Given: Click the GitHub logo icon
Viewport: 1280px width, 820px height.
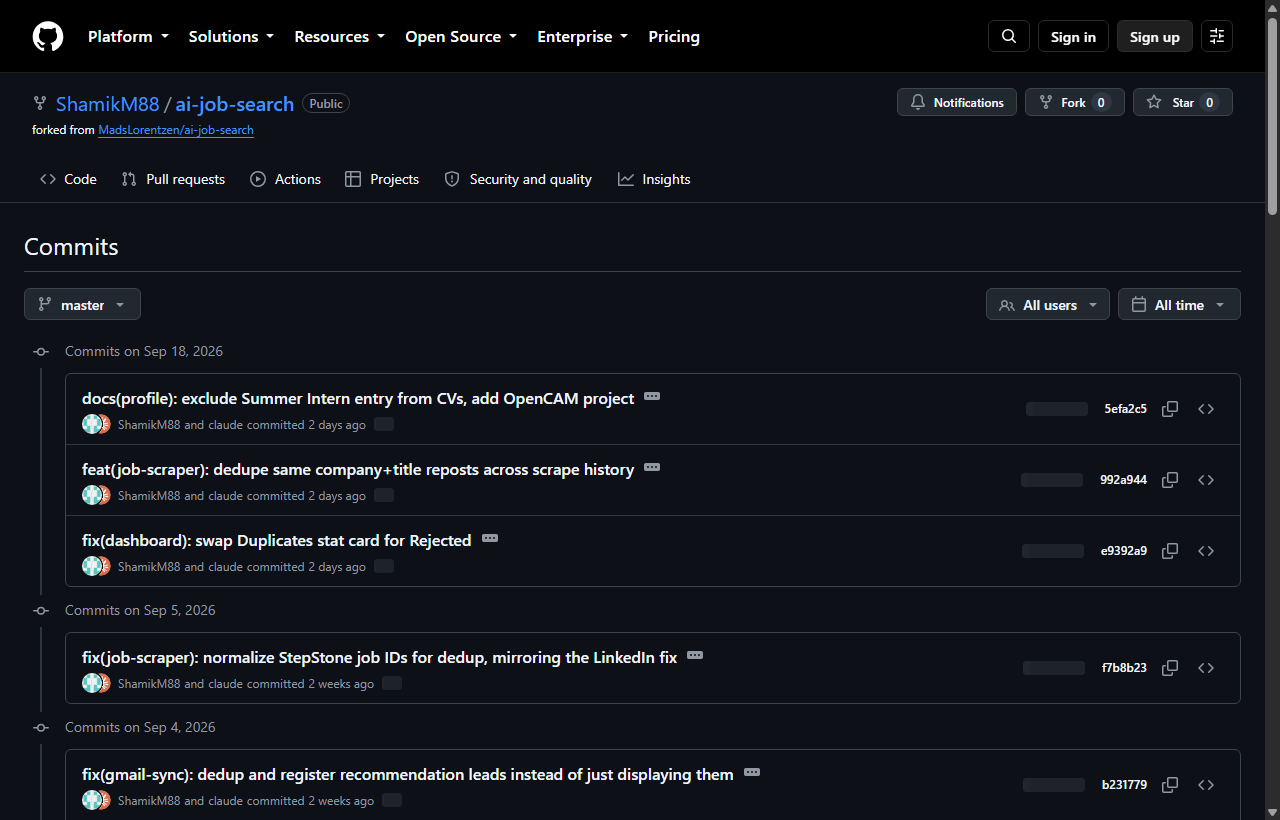Looking at the screenshot, I should tap(48, 37).
